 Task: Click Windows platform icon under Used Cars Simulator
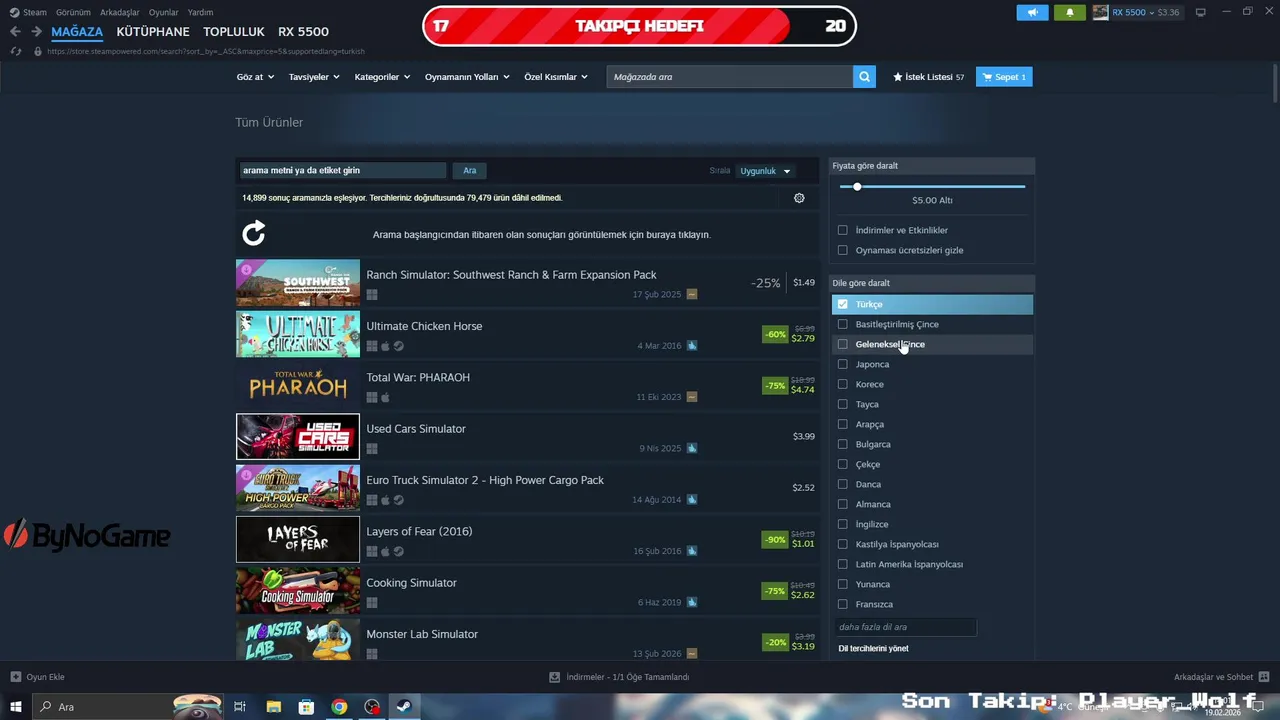click(372, 449)
